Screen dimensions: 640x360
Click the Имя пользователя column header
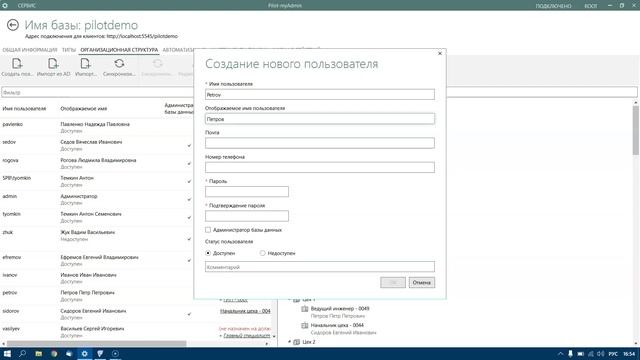[x=24, y=109]
